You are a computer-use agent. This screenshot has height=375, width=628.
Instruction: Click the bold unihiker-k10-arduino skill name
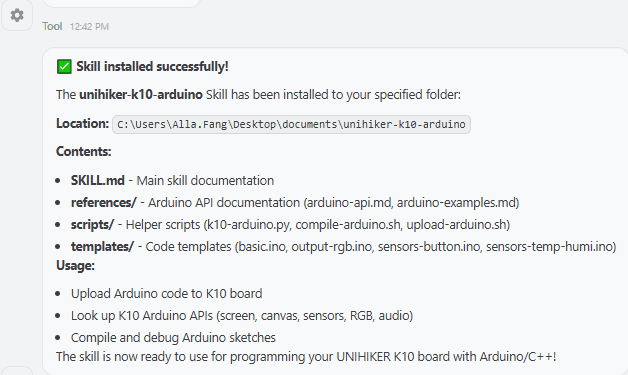(x=141, y=95)
